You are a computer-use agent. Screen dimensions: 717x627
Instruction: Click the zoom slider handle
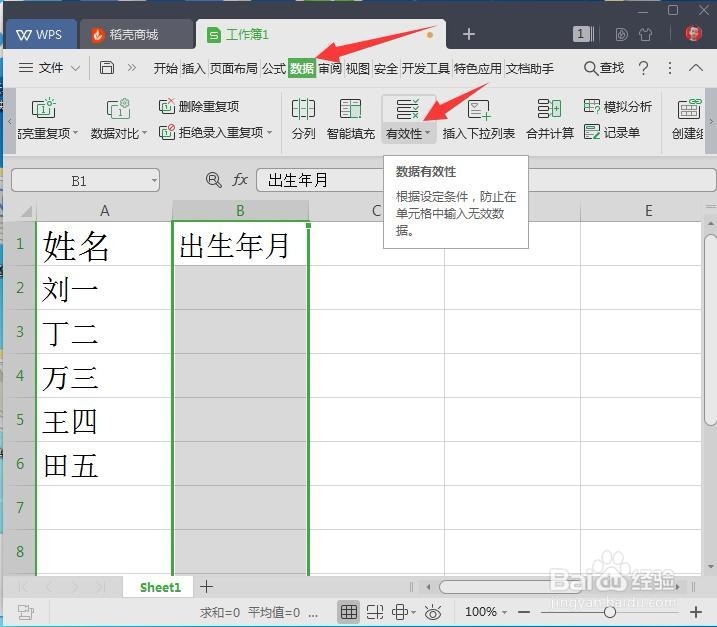tap(610, 612)
